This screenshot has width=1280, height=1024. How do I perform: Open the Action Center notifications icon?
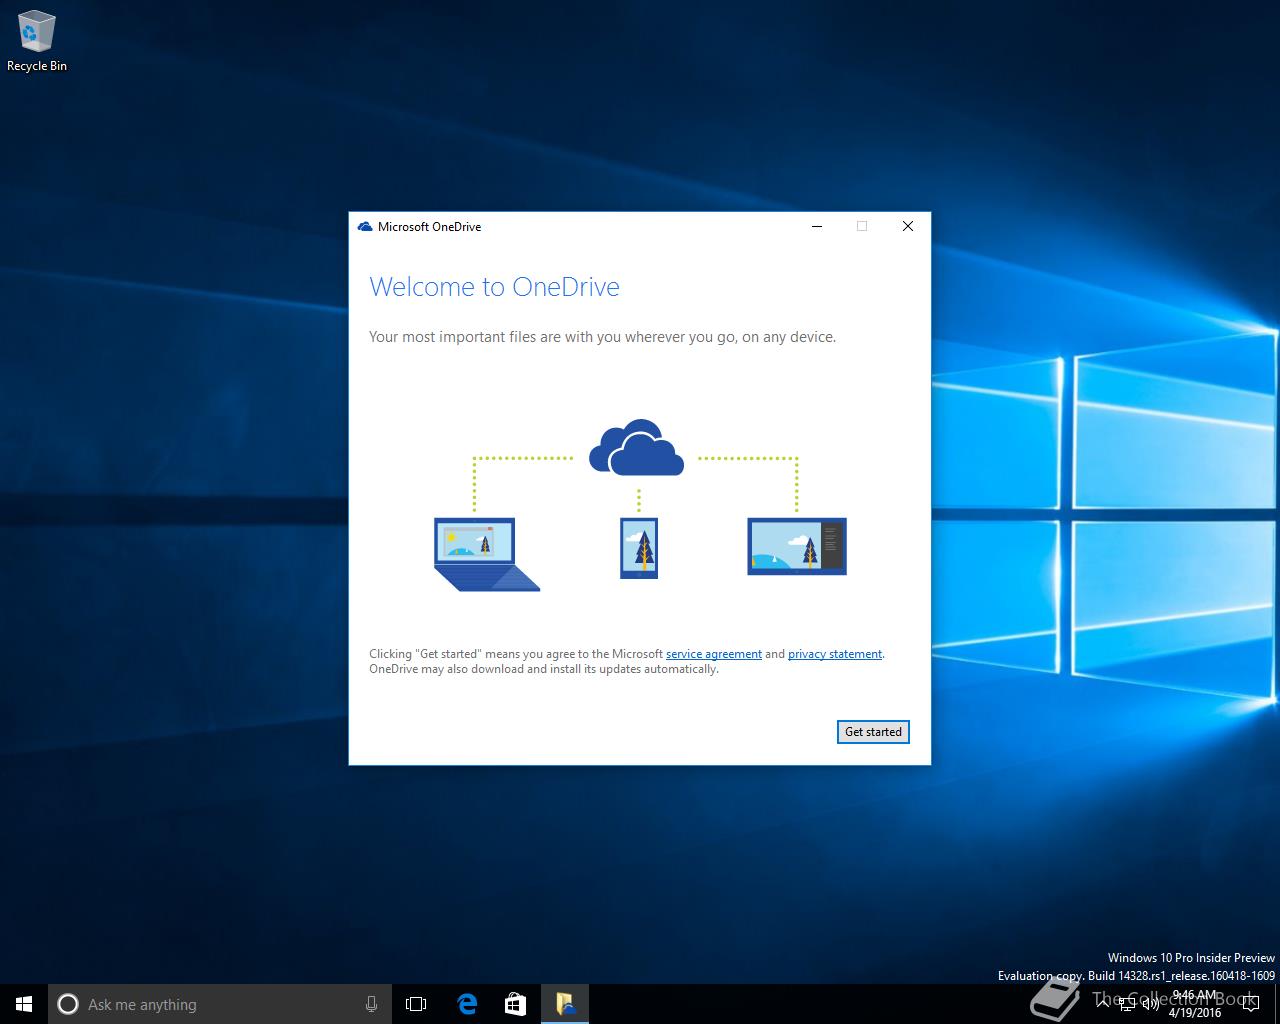tap(1250, 1004)
